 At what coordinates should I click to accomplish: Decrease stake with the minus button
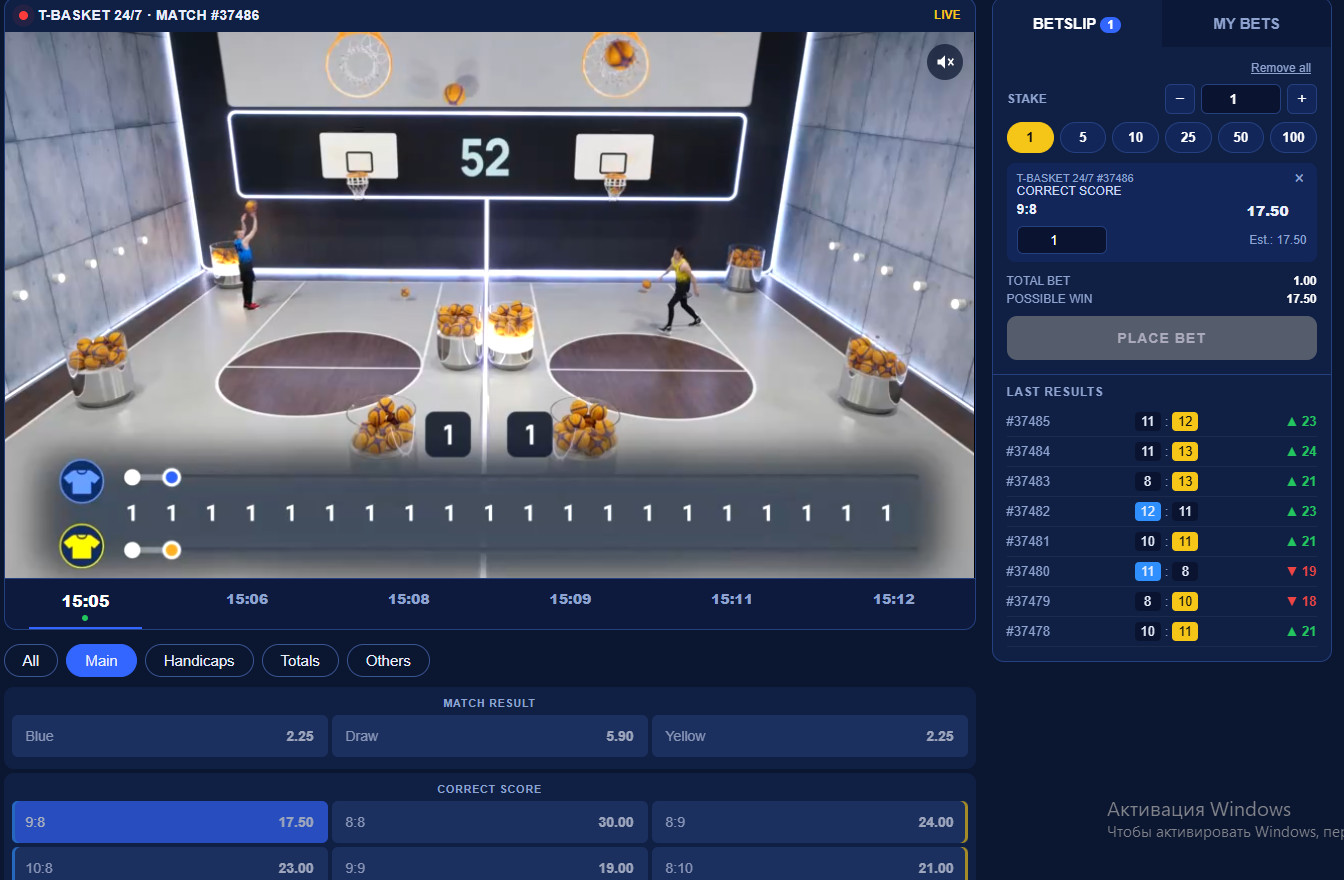tap(1180, 99)
